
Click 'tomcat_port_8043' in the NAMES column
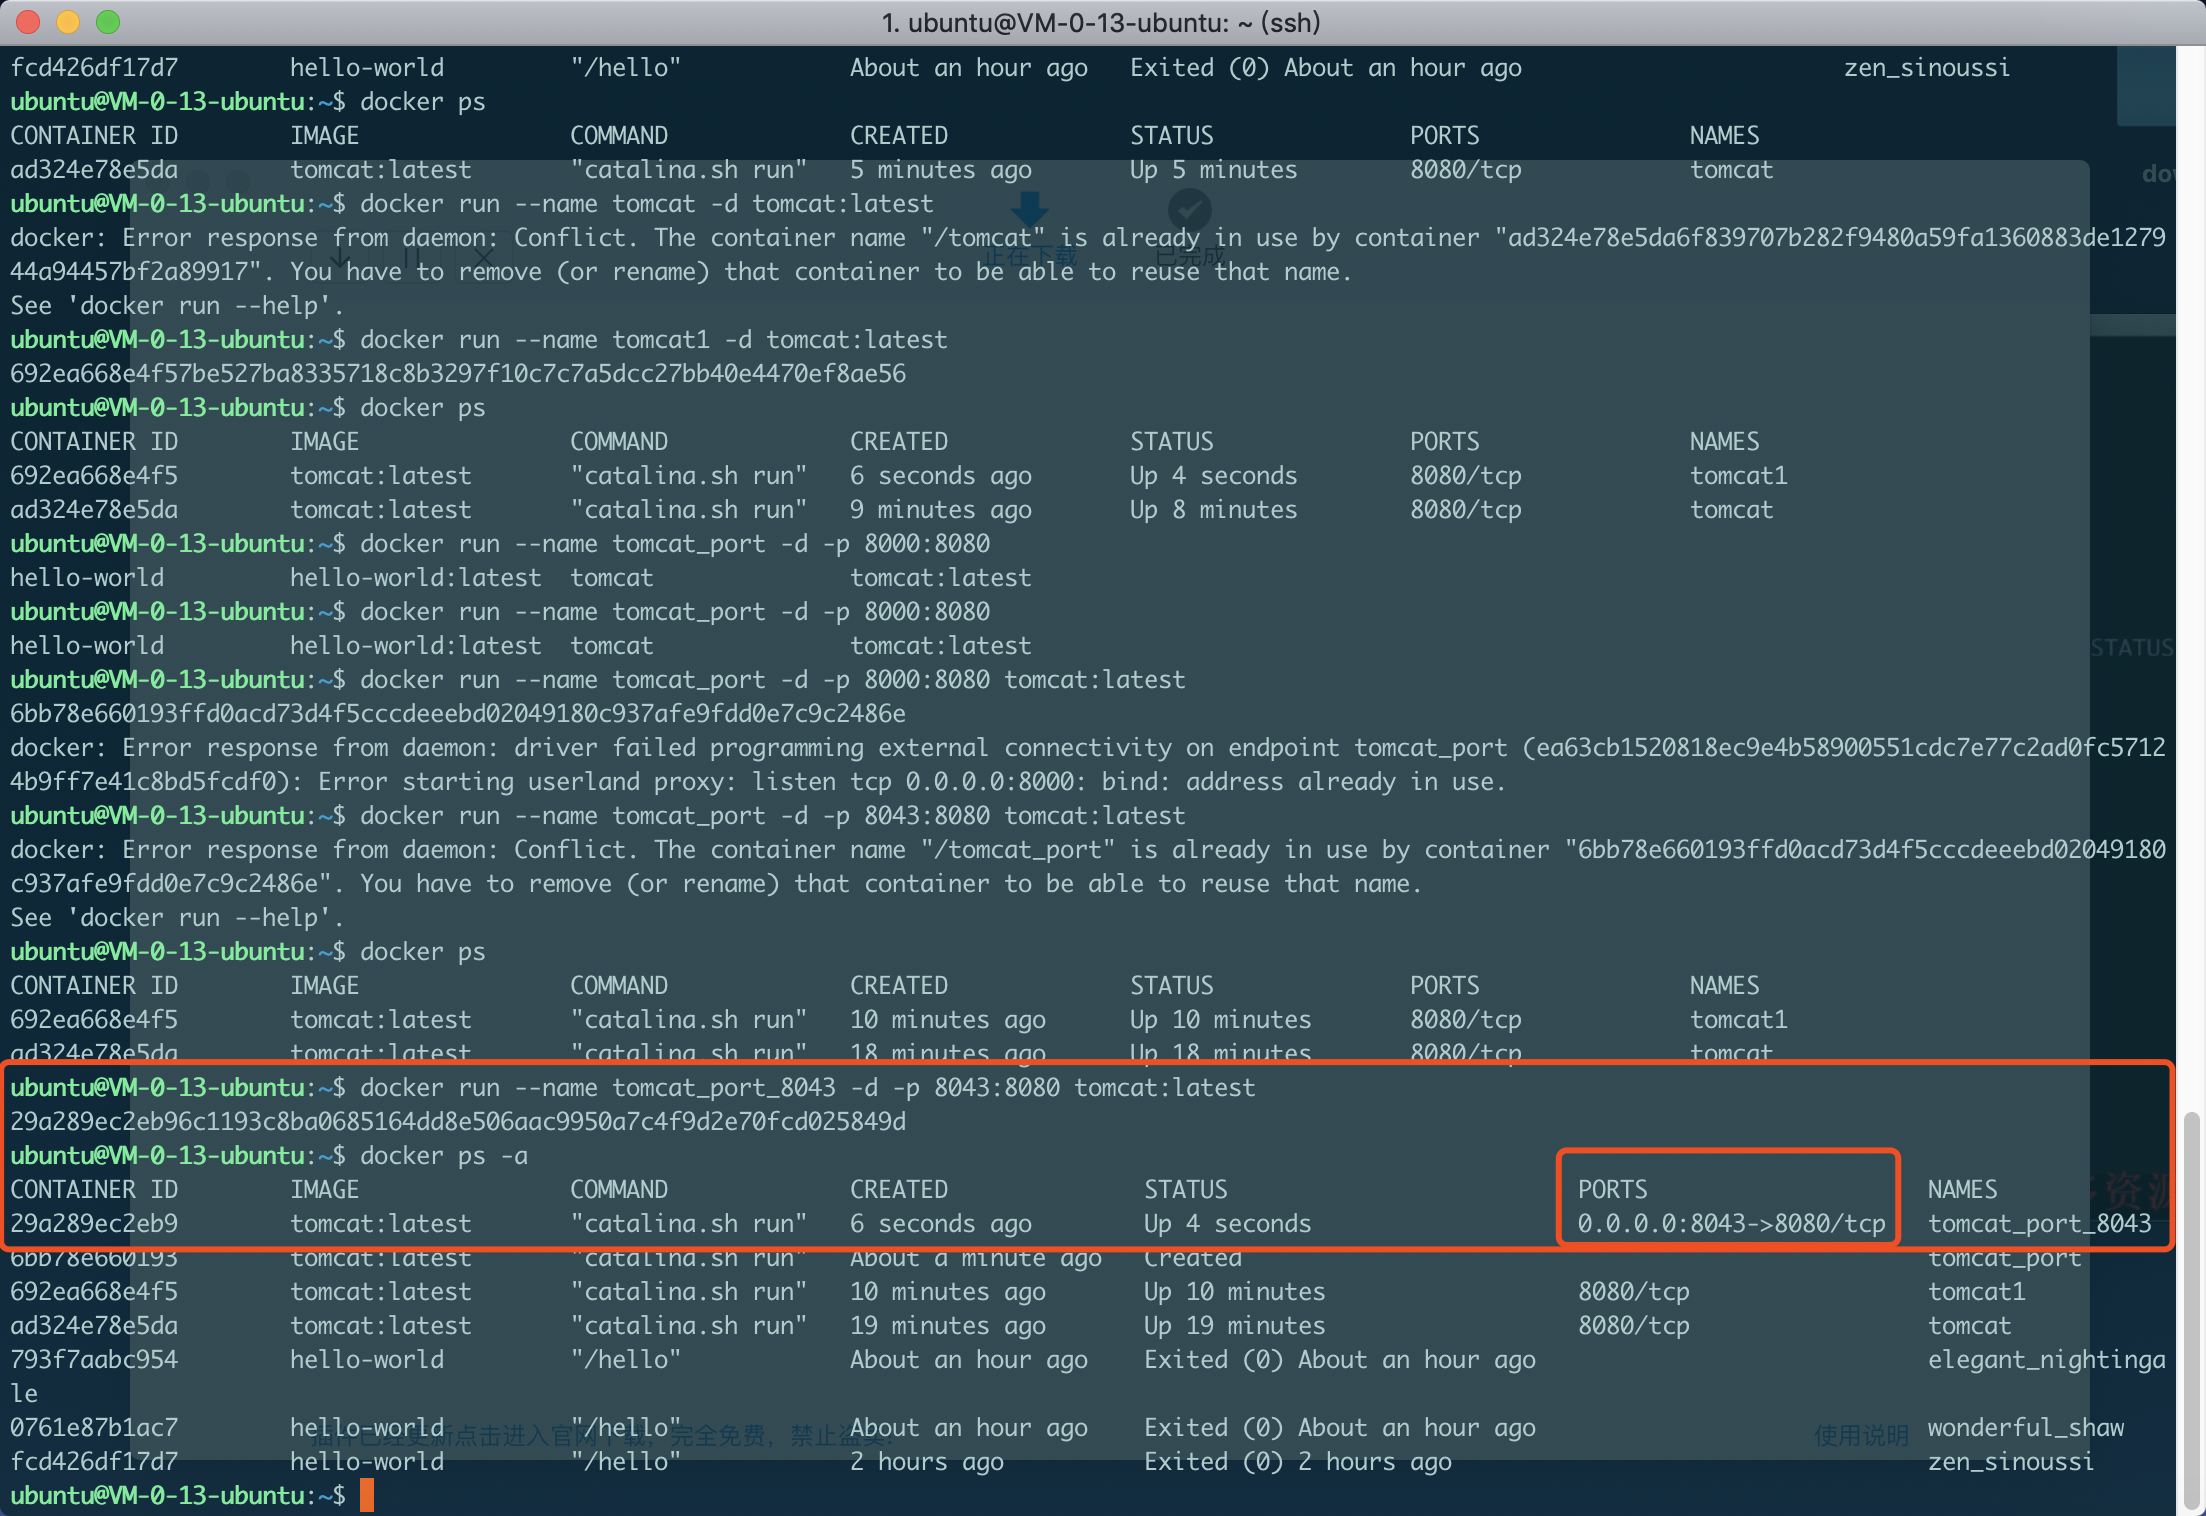coord(2040,1224)
